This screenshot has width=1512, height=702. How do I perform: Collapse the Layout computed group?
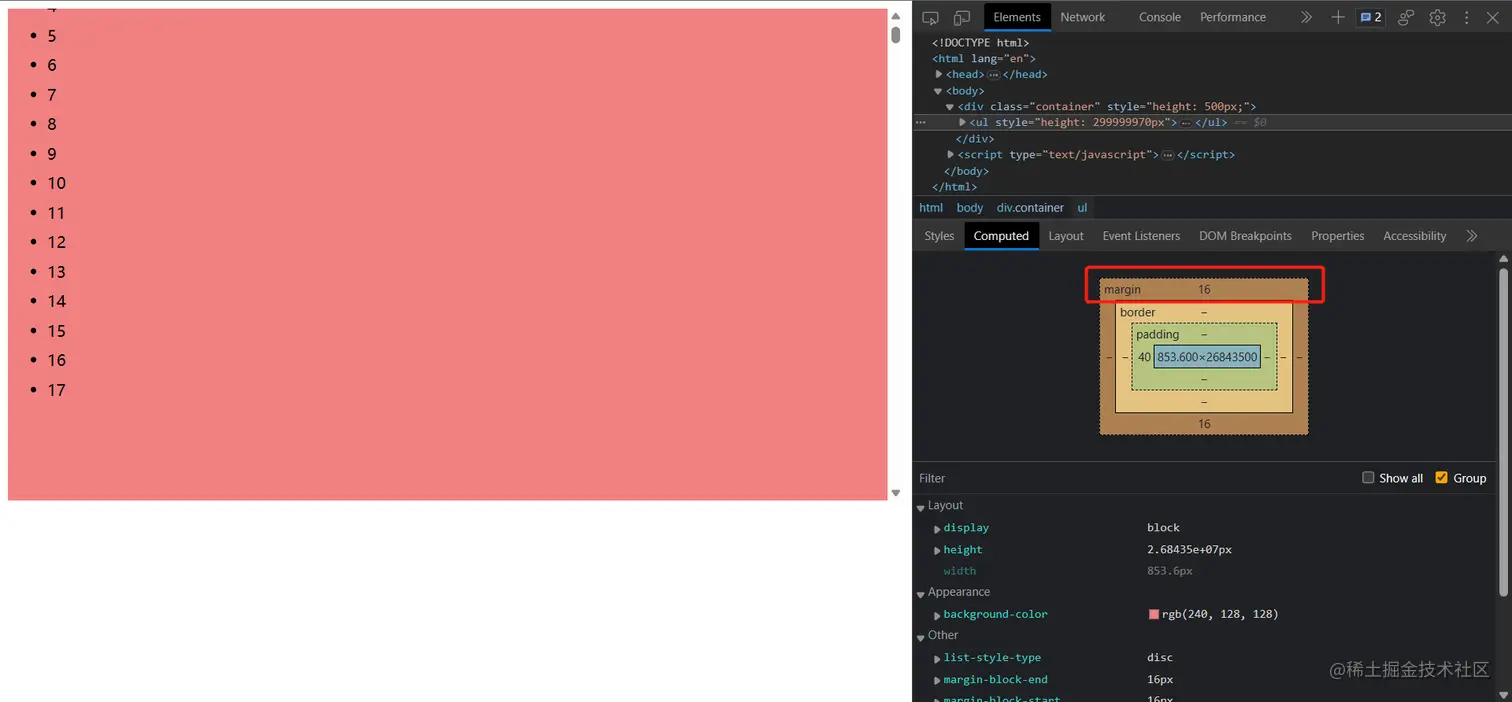[920, 507]
